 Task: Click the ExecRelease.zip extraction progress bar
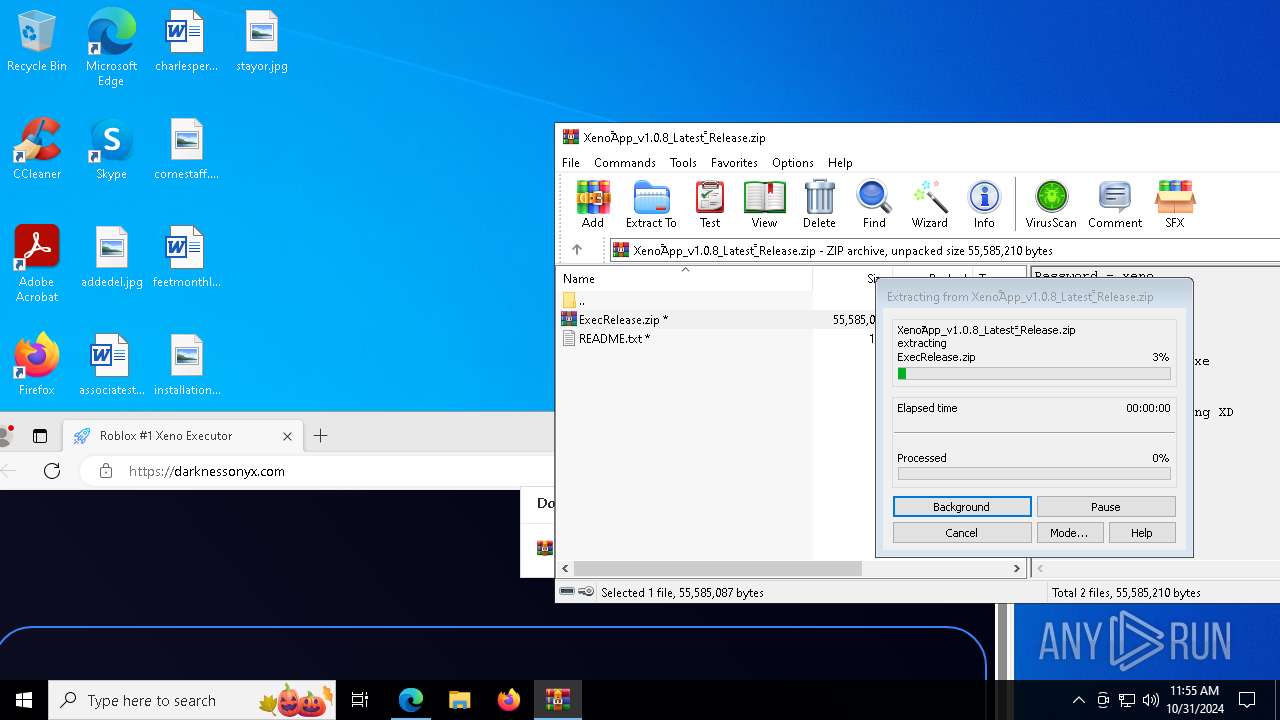click(x=1033, y=374)
